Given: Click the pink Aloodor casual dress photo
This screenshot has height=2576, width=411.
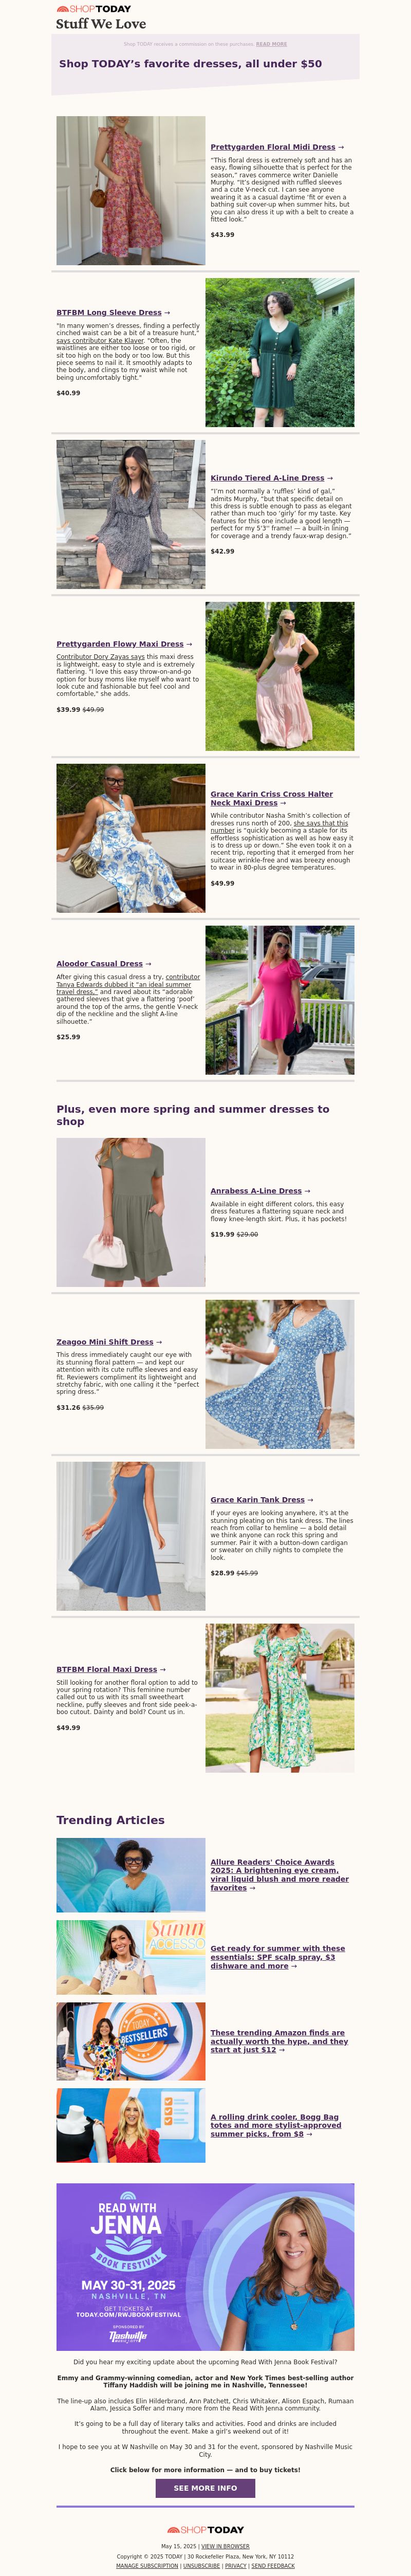Looking at the screenshot, I should (280, 1000).
